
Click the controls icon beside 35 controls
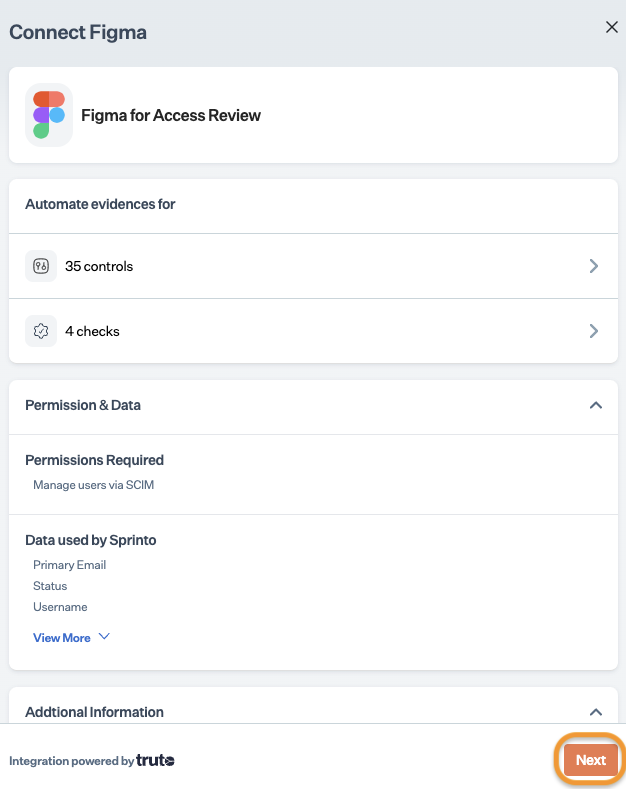click(x=41, y=266)
